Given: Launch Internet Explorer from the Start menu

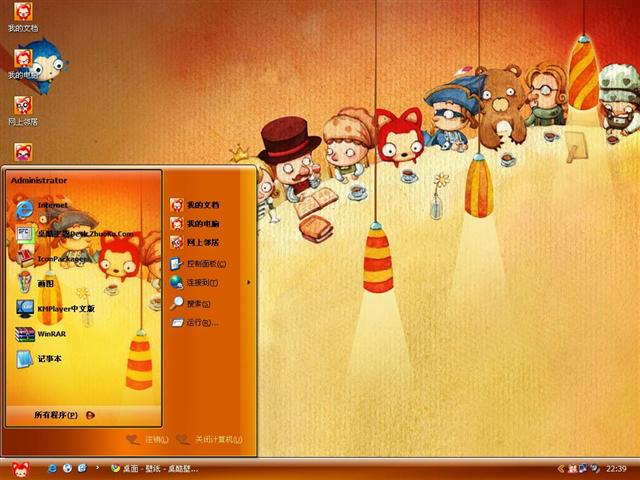Looking at the screenshot, I should (42, 209).
